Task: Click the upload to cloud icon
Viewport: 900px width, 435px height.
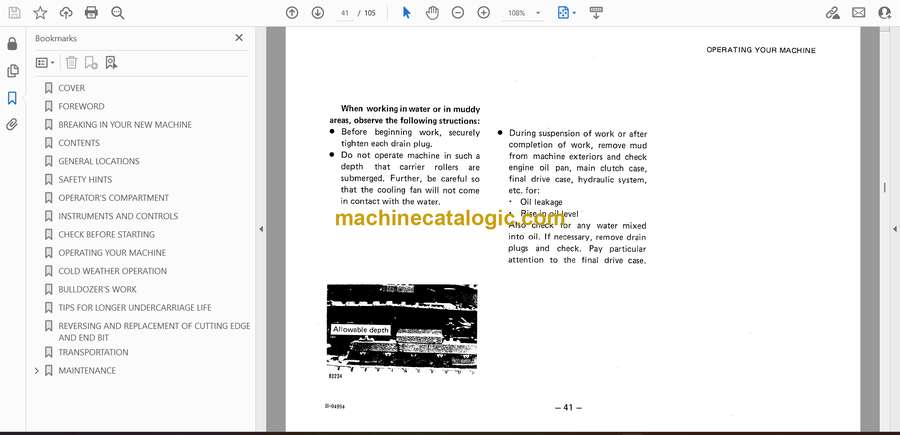Action: tap(66, 13)
